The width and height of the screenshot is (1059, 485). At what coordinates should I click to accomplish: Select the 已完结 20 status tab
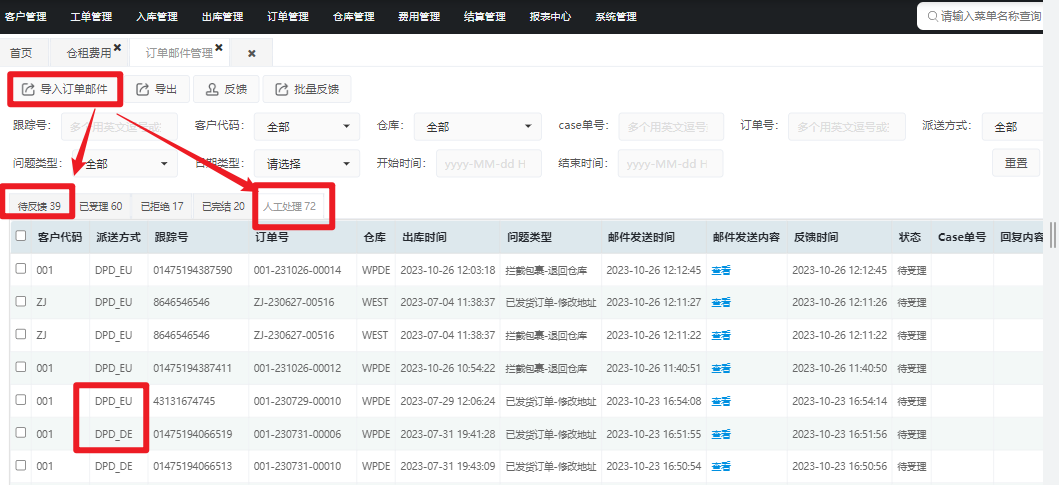click(223, 206)
